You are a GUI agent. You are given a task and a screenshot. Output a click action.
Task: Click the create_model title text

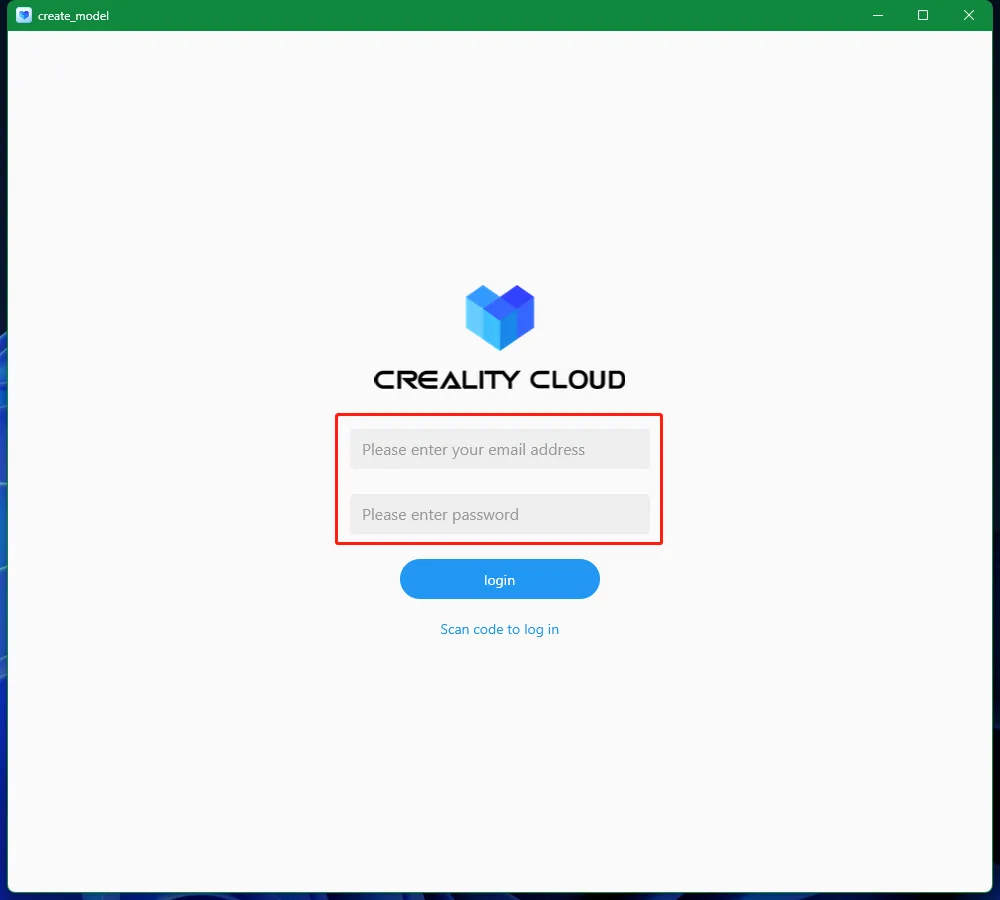tap(73, 16)
